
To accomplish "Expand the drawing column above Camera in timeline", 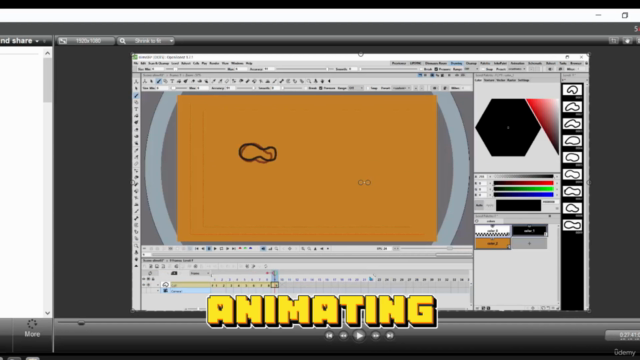I will coord(158,285).
